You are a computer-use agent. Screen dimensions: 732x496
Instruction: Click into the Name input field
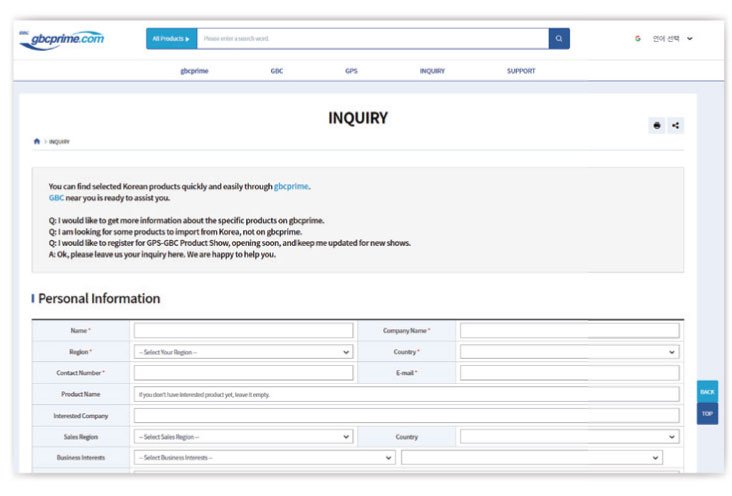point(243,330)
